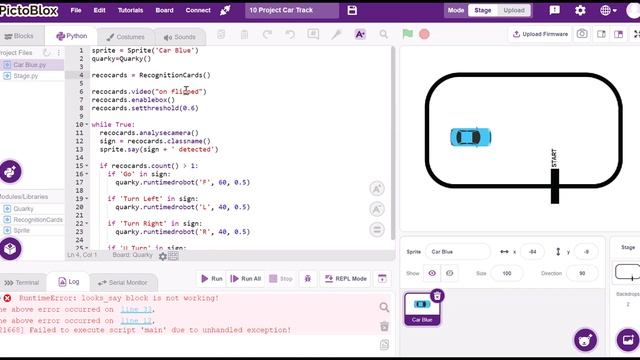Image resolution: width=640 pixels, height=360 pixels.
Task: Click Upload Firmware button
Action: 540,34
